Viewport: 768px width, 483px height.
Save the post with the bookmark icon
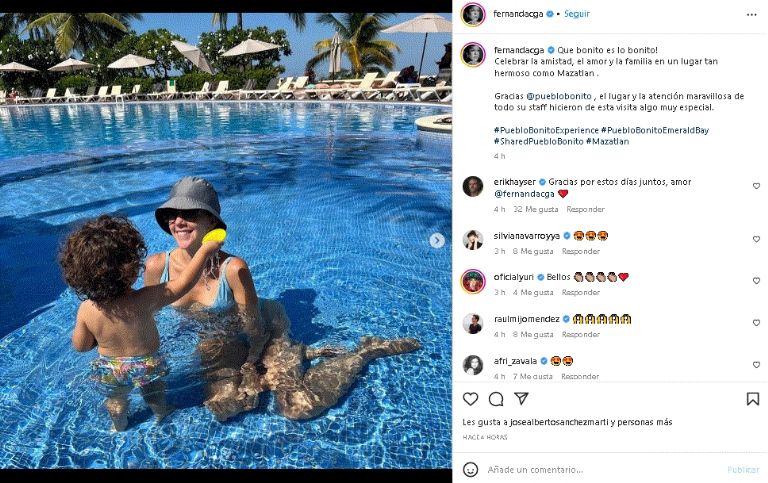click(753, 399)
